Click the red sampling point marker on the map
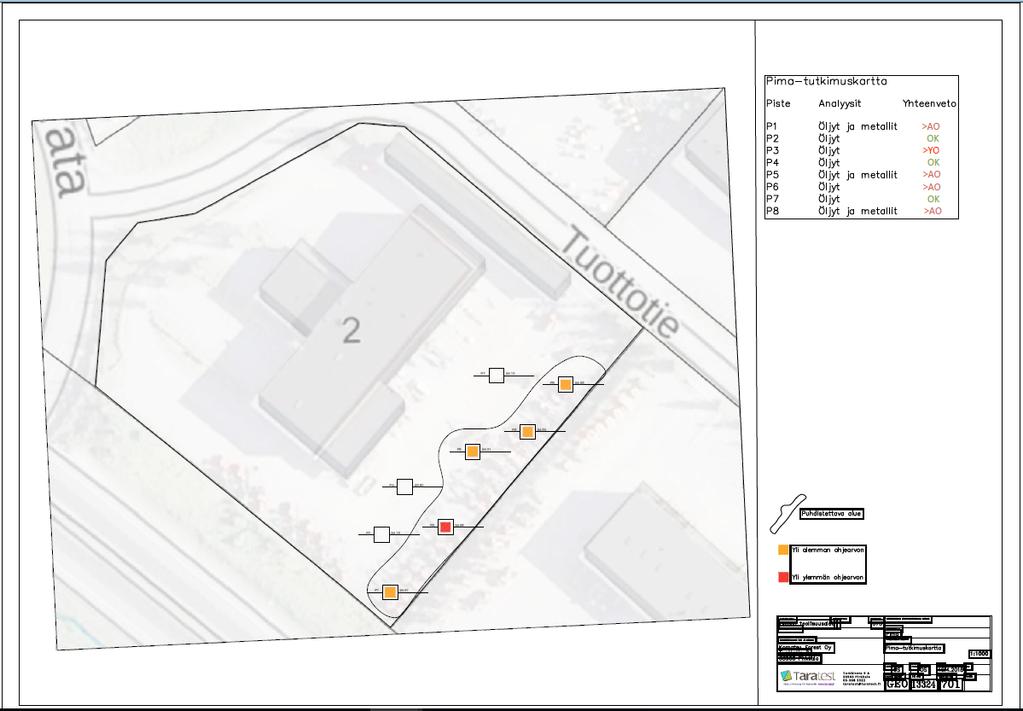 [446, 526]
